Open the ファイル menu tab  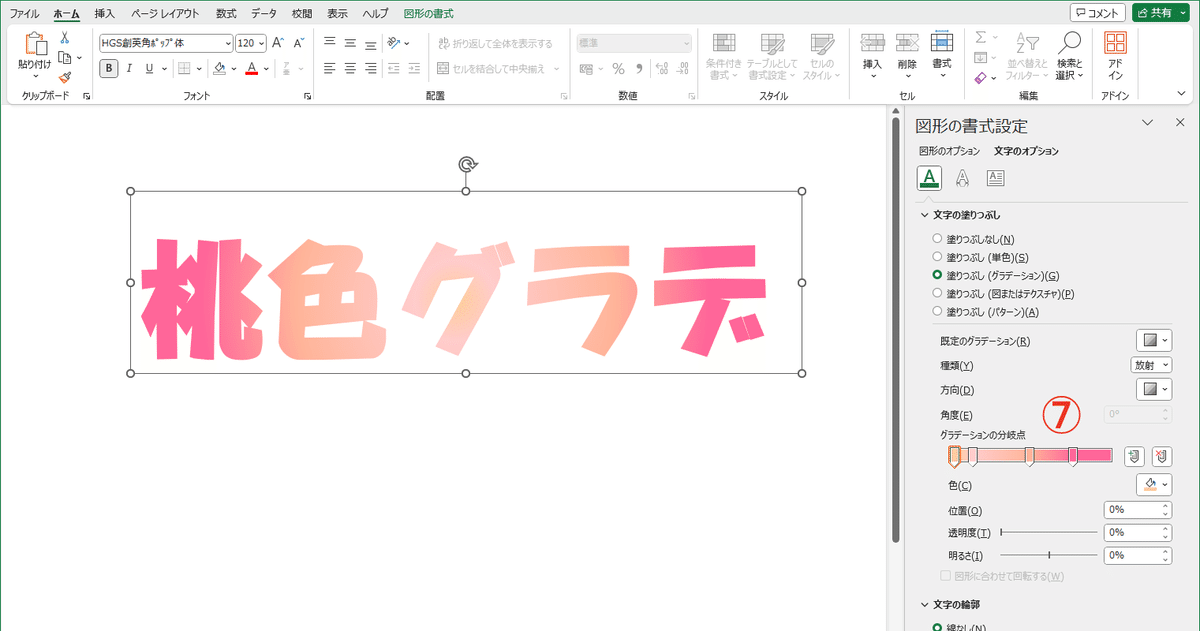point(25,14)
